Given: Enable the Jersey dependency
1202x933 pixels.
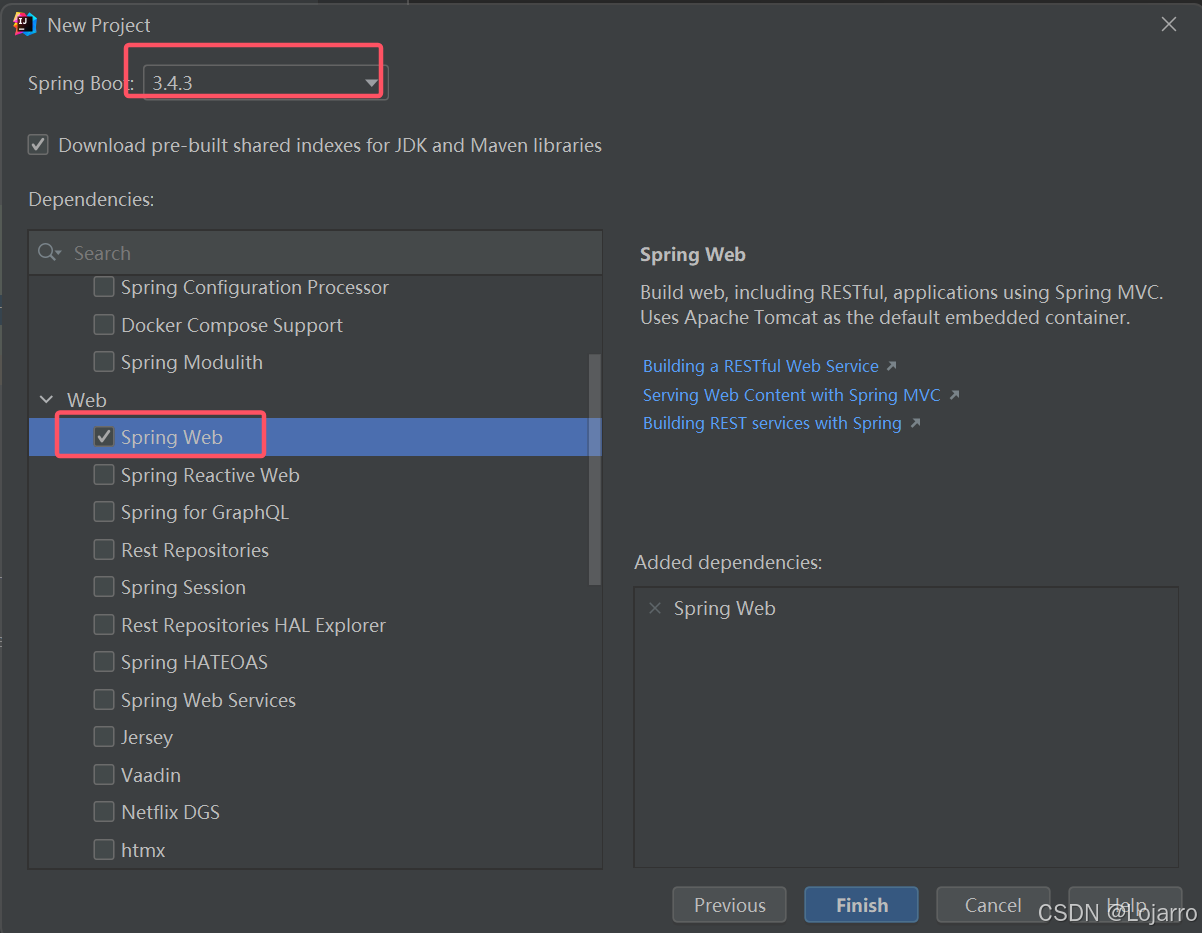Looking at the screenshot, I should click(x=103, y=737).
